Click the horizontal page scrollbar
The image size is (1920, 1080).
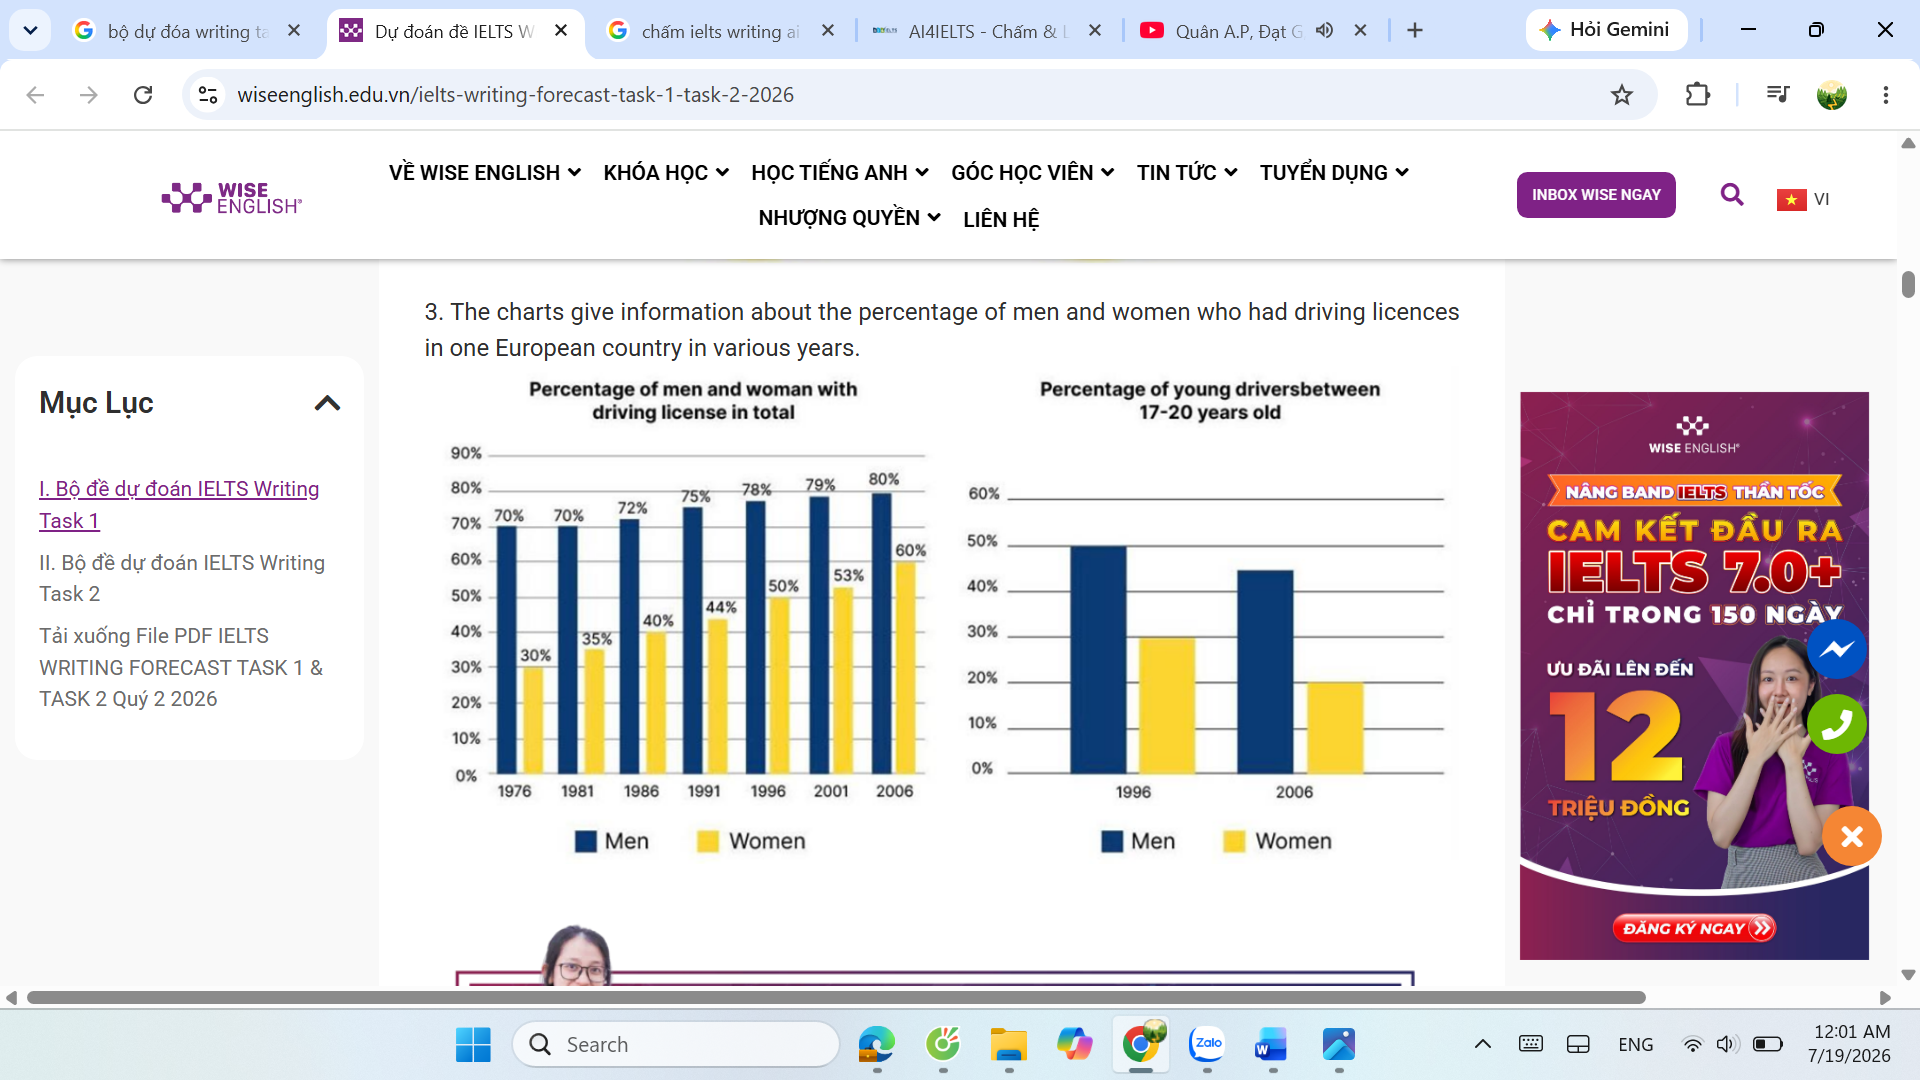point(836,997)
